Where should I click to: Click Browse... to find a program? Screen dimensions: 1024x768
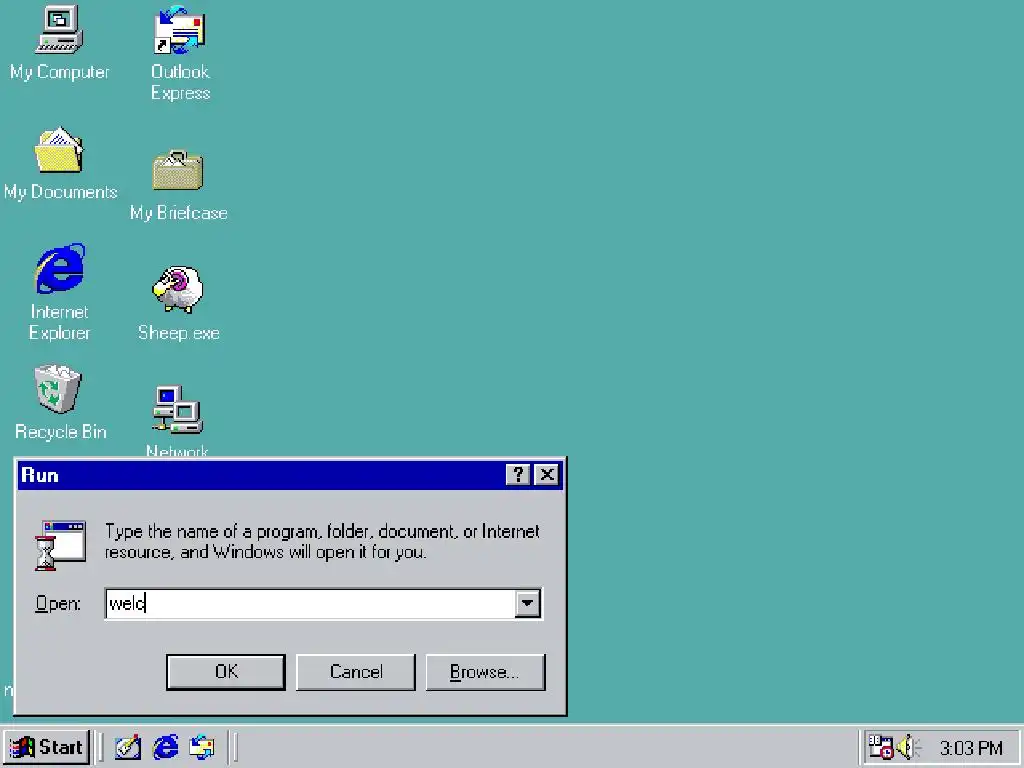coord(485,672)
